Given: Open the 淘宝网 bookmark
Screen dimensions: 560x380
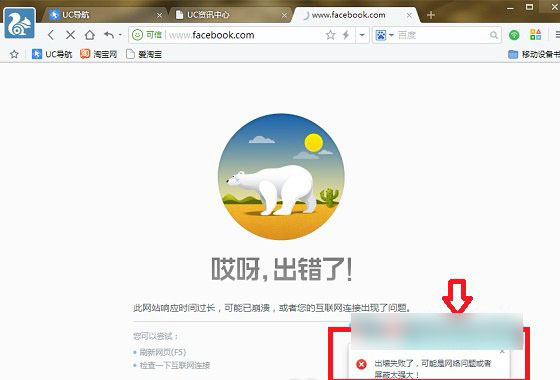Looking at the screenshot, I should tap(99, 54).
